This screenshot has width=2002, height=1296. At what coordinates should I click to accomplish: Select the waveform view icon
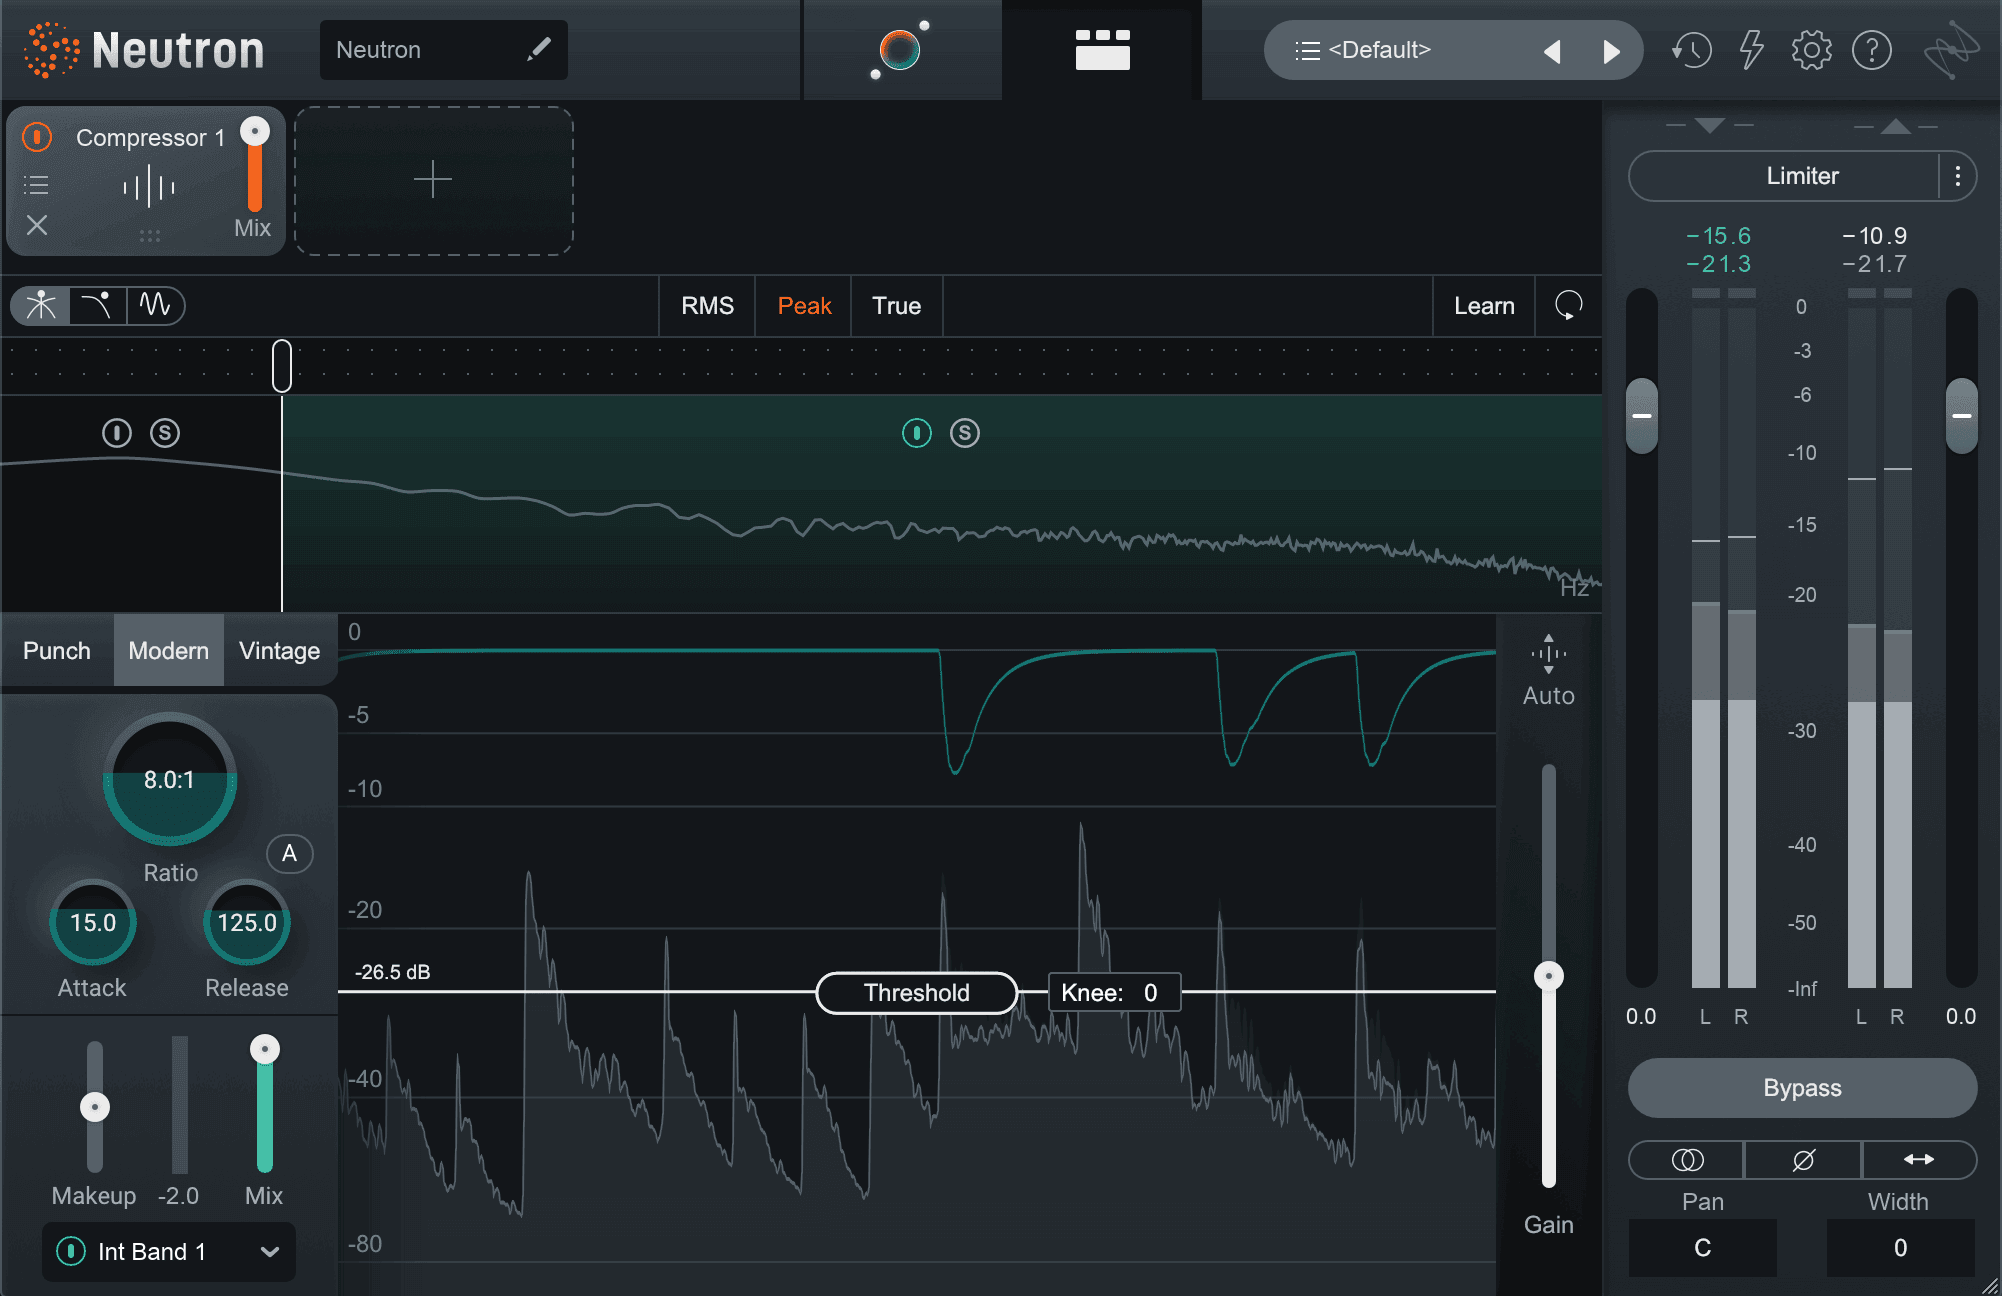point(155,305)
